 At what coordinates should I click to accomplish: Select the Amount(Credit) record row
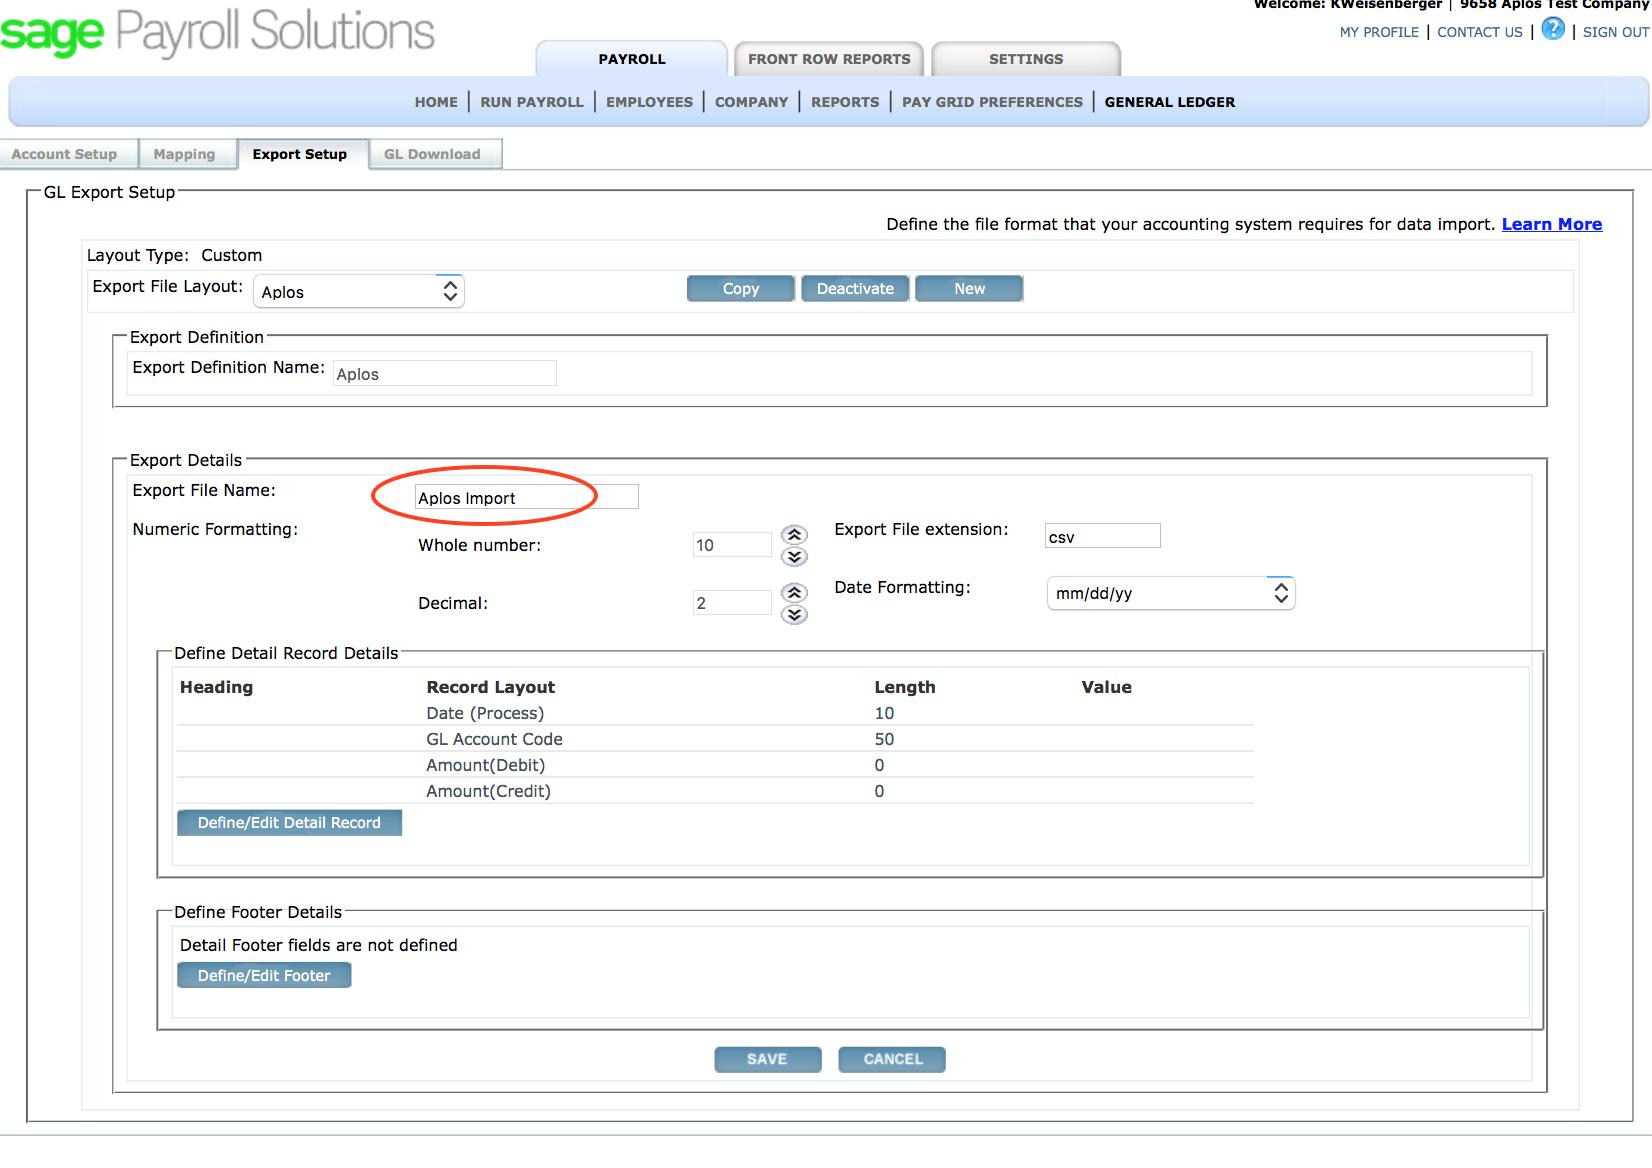714,791
